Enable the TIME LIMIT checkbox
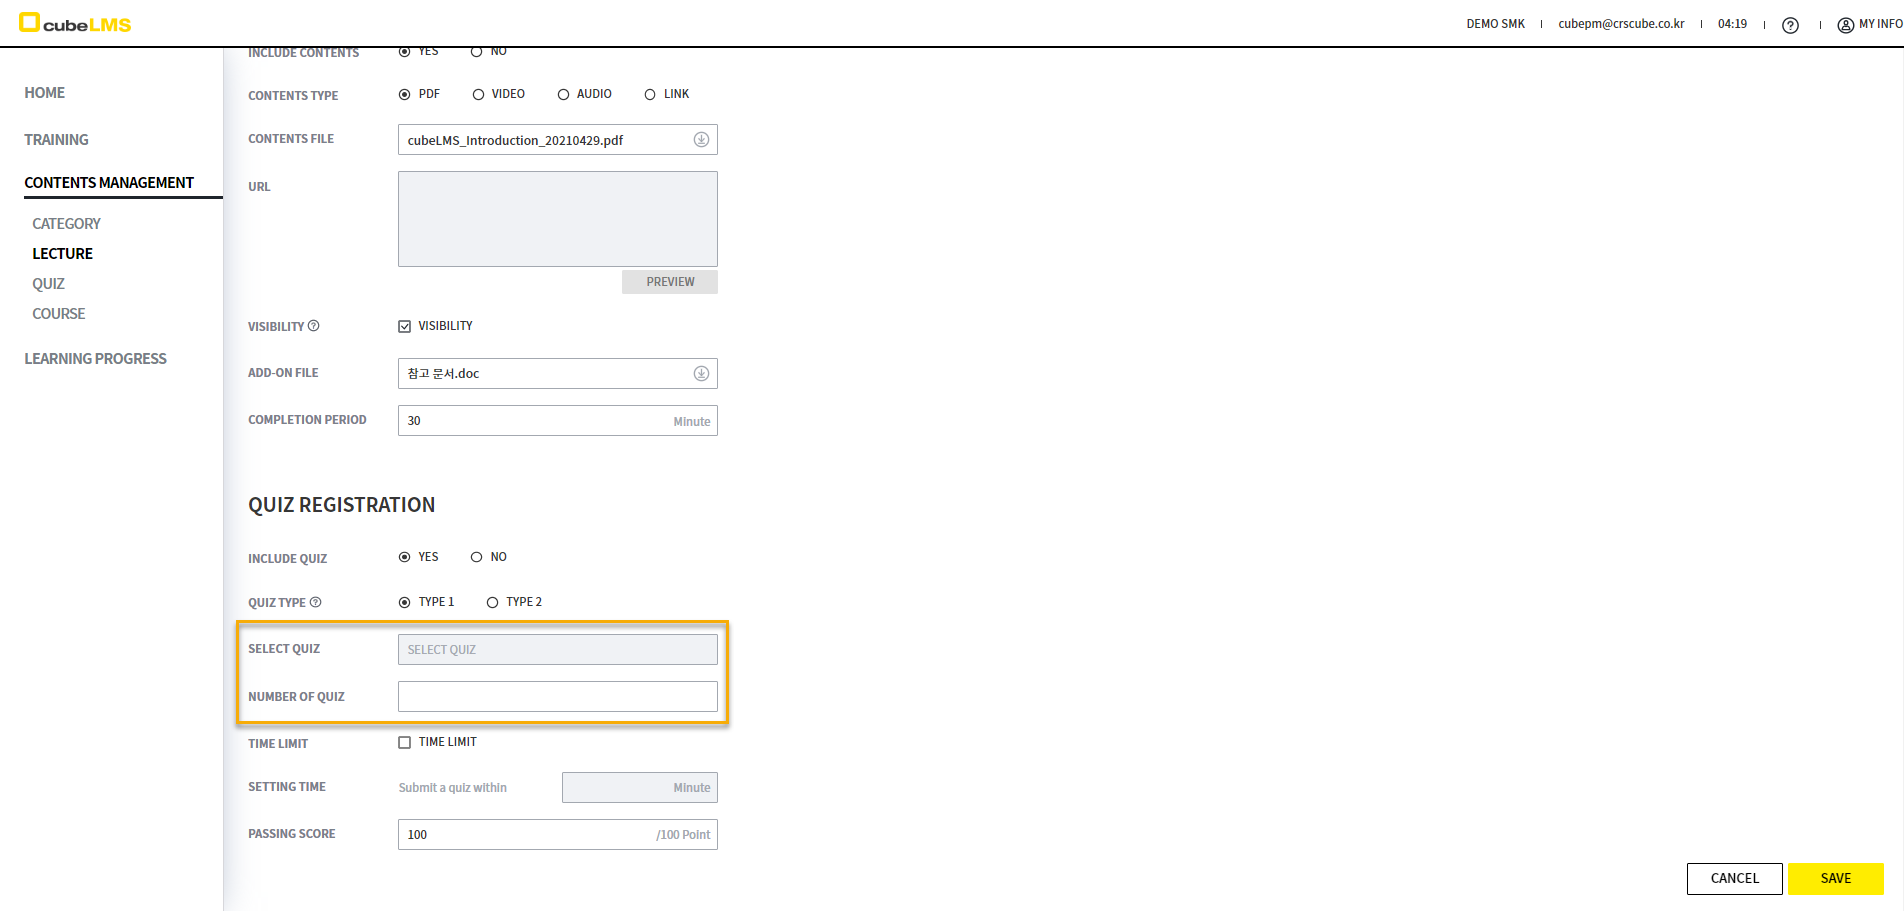The image size is (1904, 911). coord(405,742)
